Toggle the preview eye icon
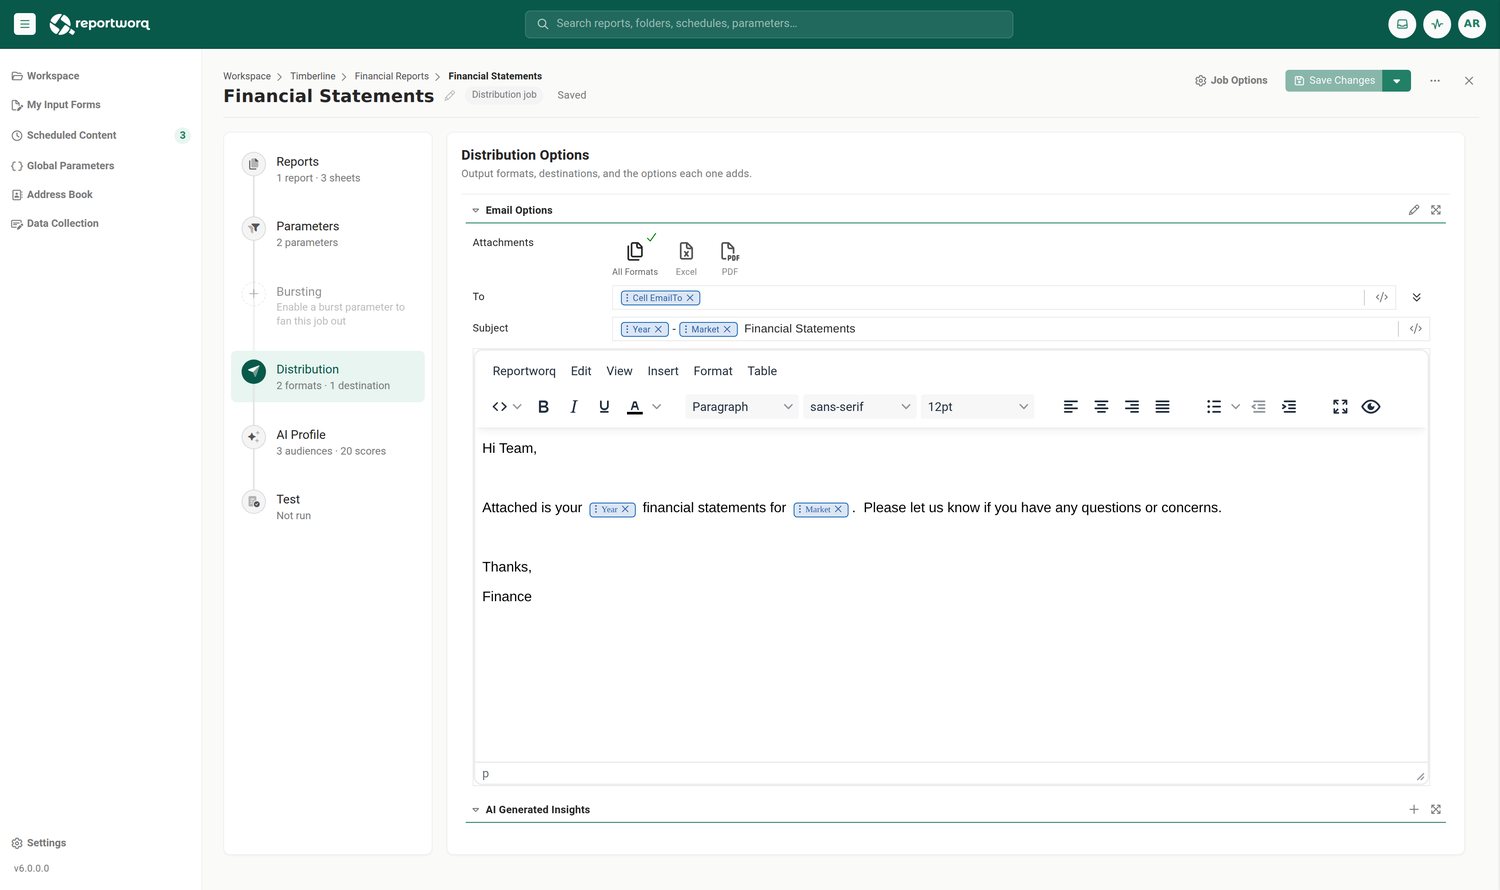Viewport: 1500px width, 890px height. pos(1371,407)
